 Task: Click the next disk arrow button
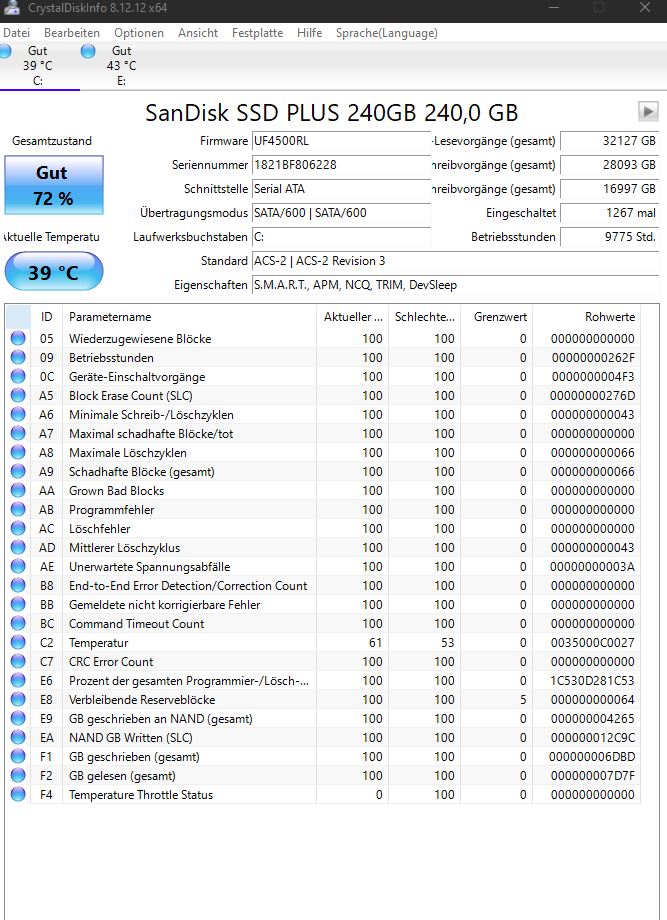pos(648,111)
